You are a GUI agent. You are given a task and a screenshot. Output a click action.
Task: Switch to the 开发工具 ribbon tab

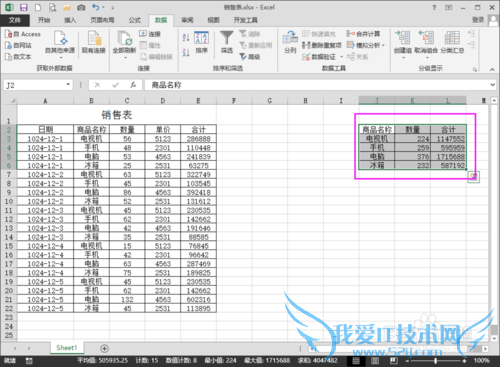pyautogui.click(x=246, y=20)
